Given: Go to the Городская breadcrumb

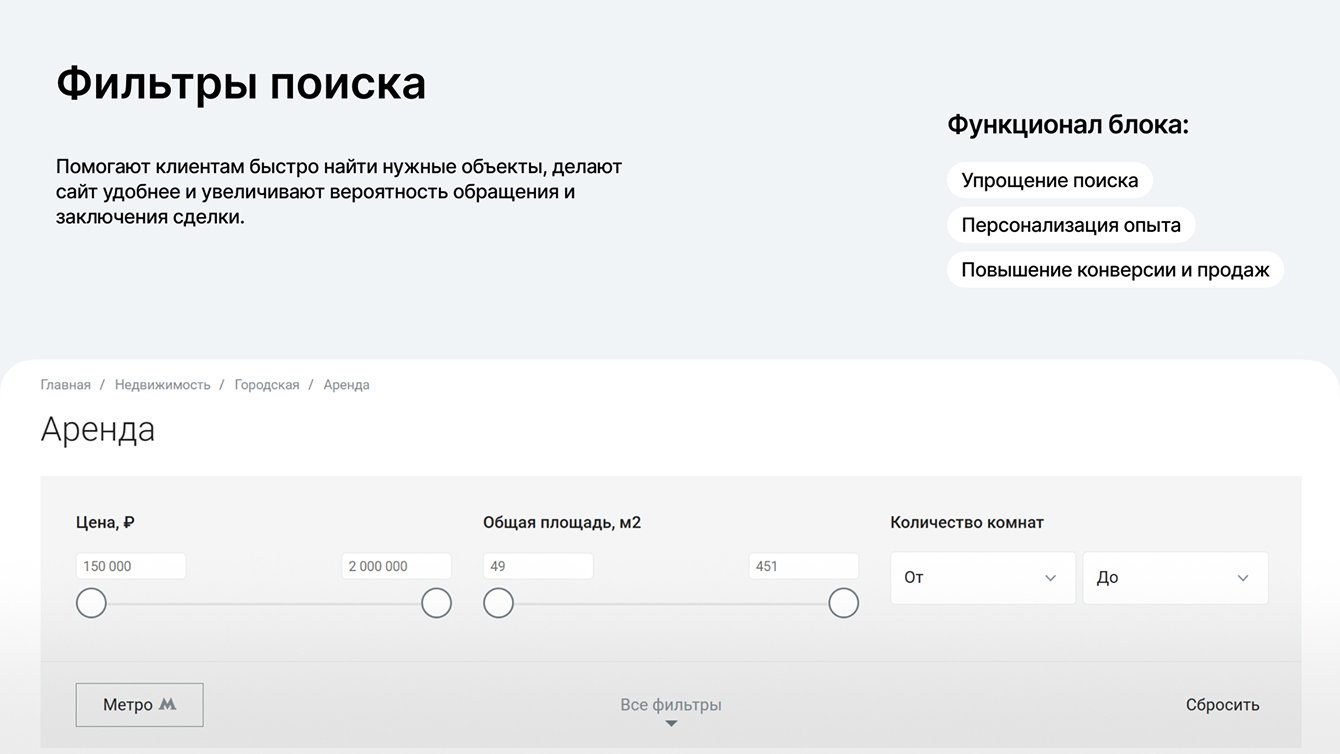Looking at the screenshot, I should pyautogui.click(x=267, y=385).
